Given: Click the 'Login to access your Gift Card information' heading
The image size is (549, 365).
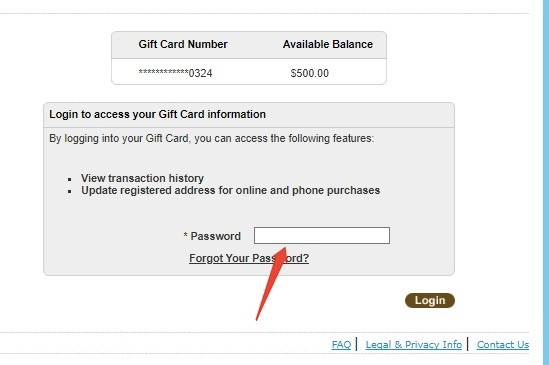Looking at the screenshot, I should click(x=157, y=115).
